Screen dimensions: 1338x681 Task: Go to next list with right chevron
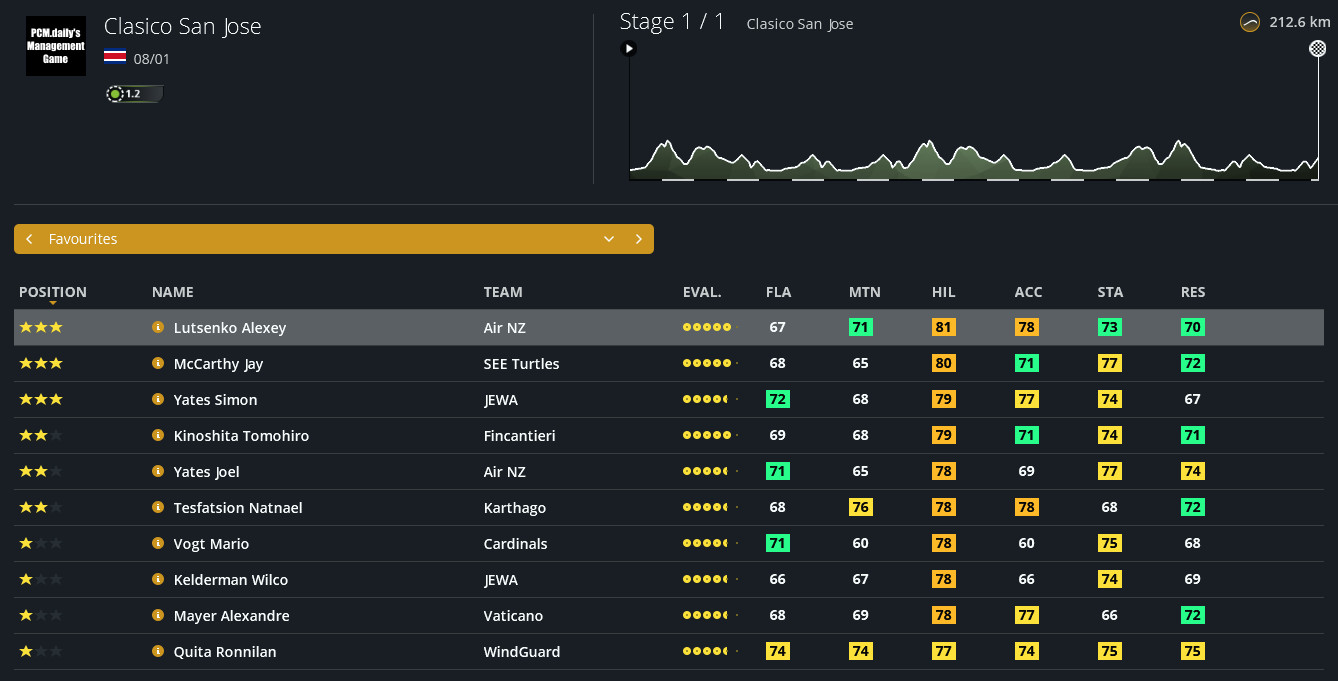click(638, 239)
